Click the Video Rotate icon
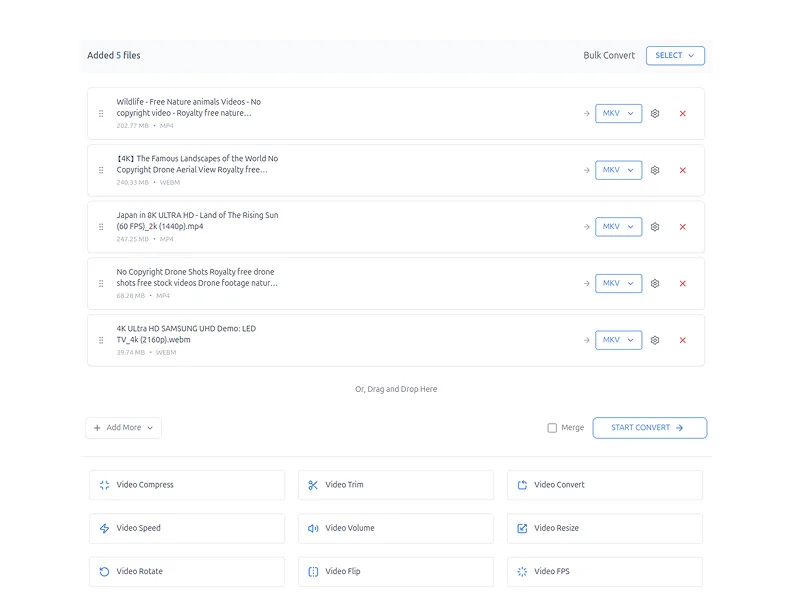 click(x=104, y=572)
